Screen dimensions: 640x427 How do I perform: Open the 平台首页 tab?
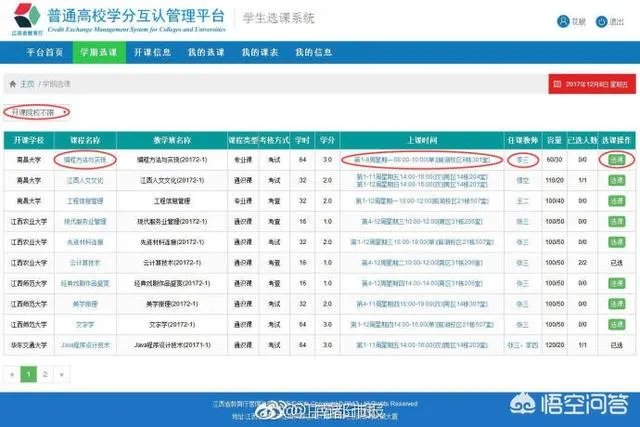pyautogui.click(x=45, y=52)
